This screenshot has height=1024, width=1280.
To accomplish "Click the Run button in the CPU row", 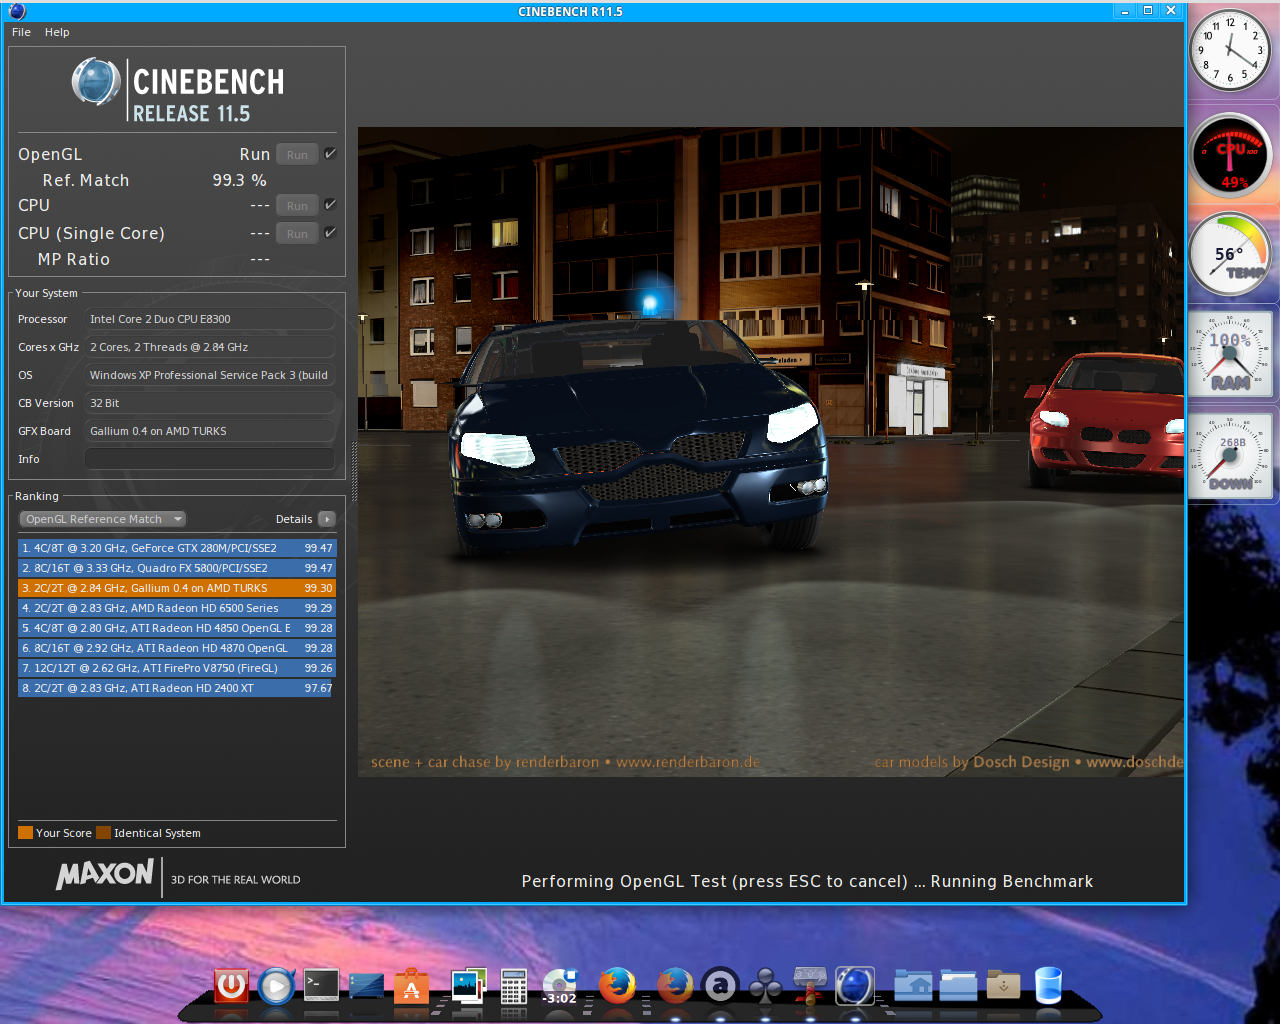I will point(297,206).
